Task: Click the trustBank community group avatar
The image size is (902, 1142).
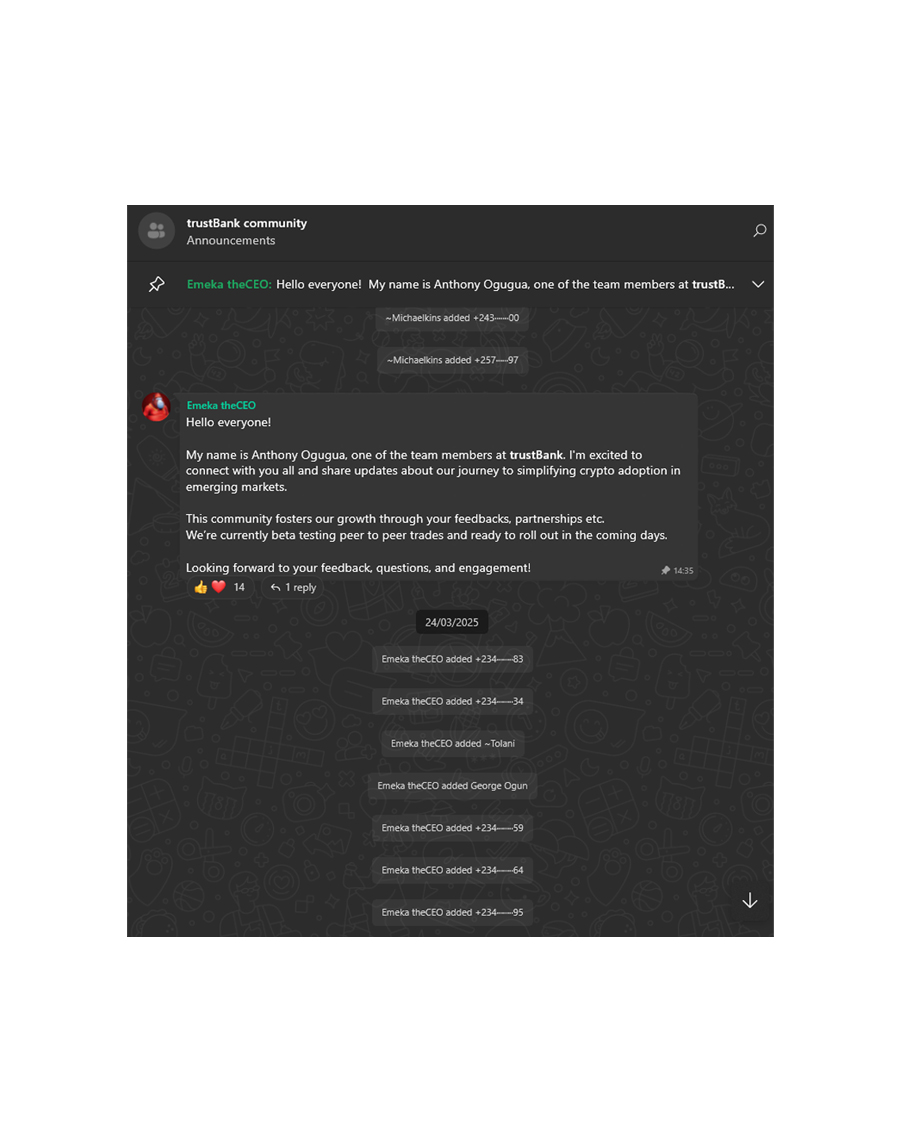Action: pos(157,231)
